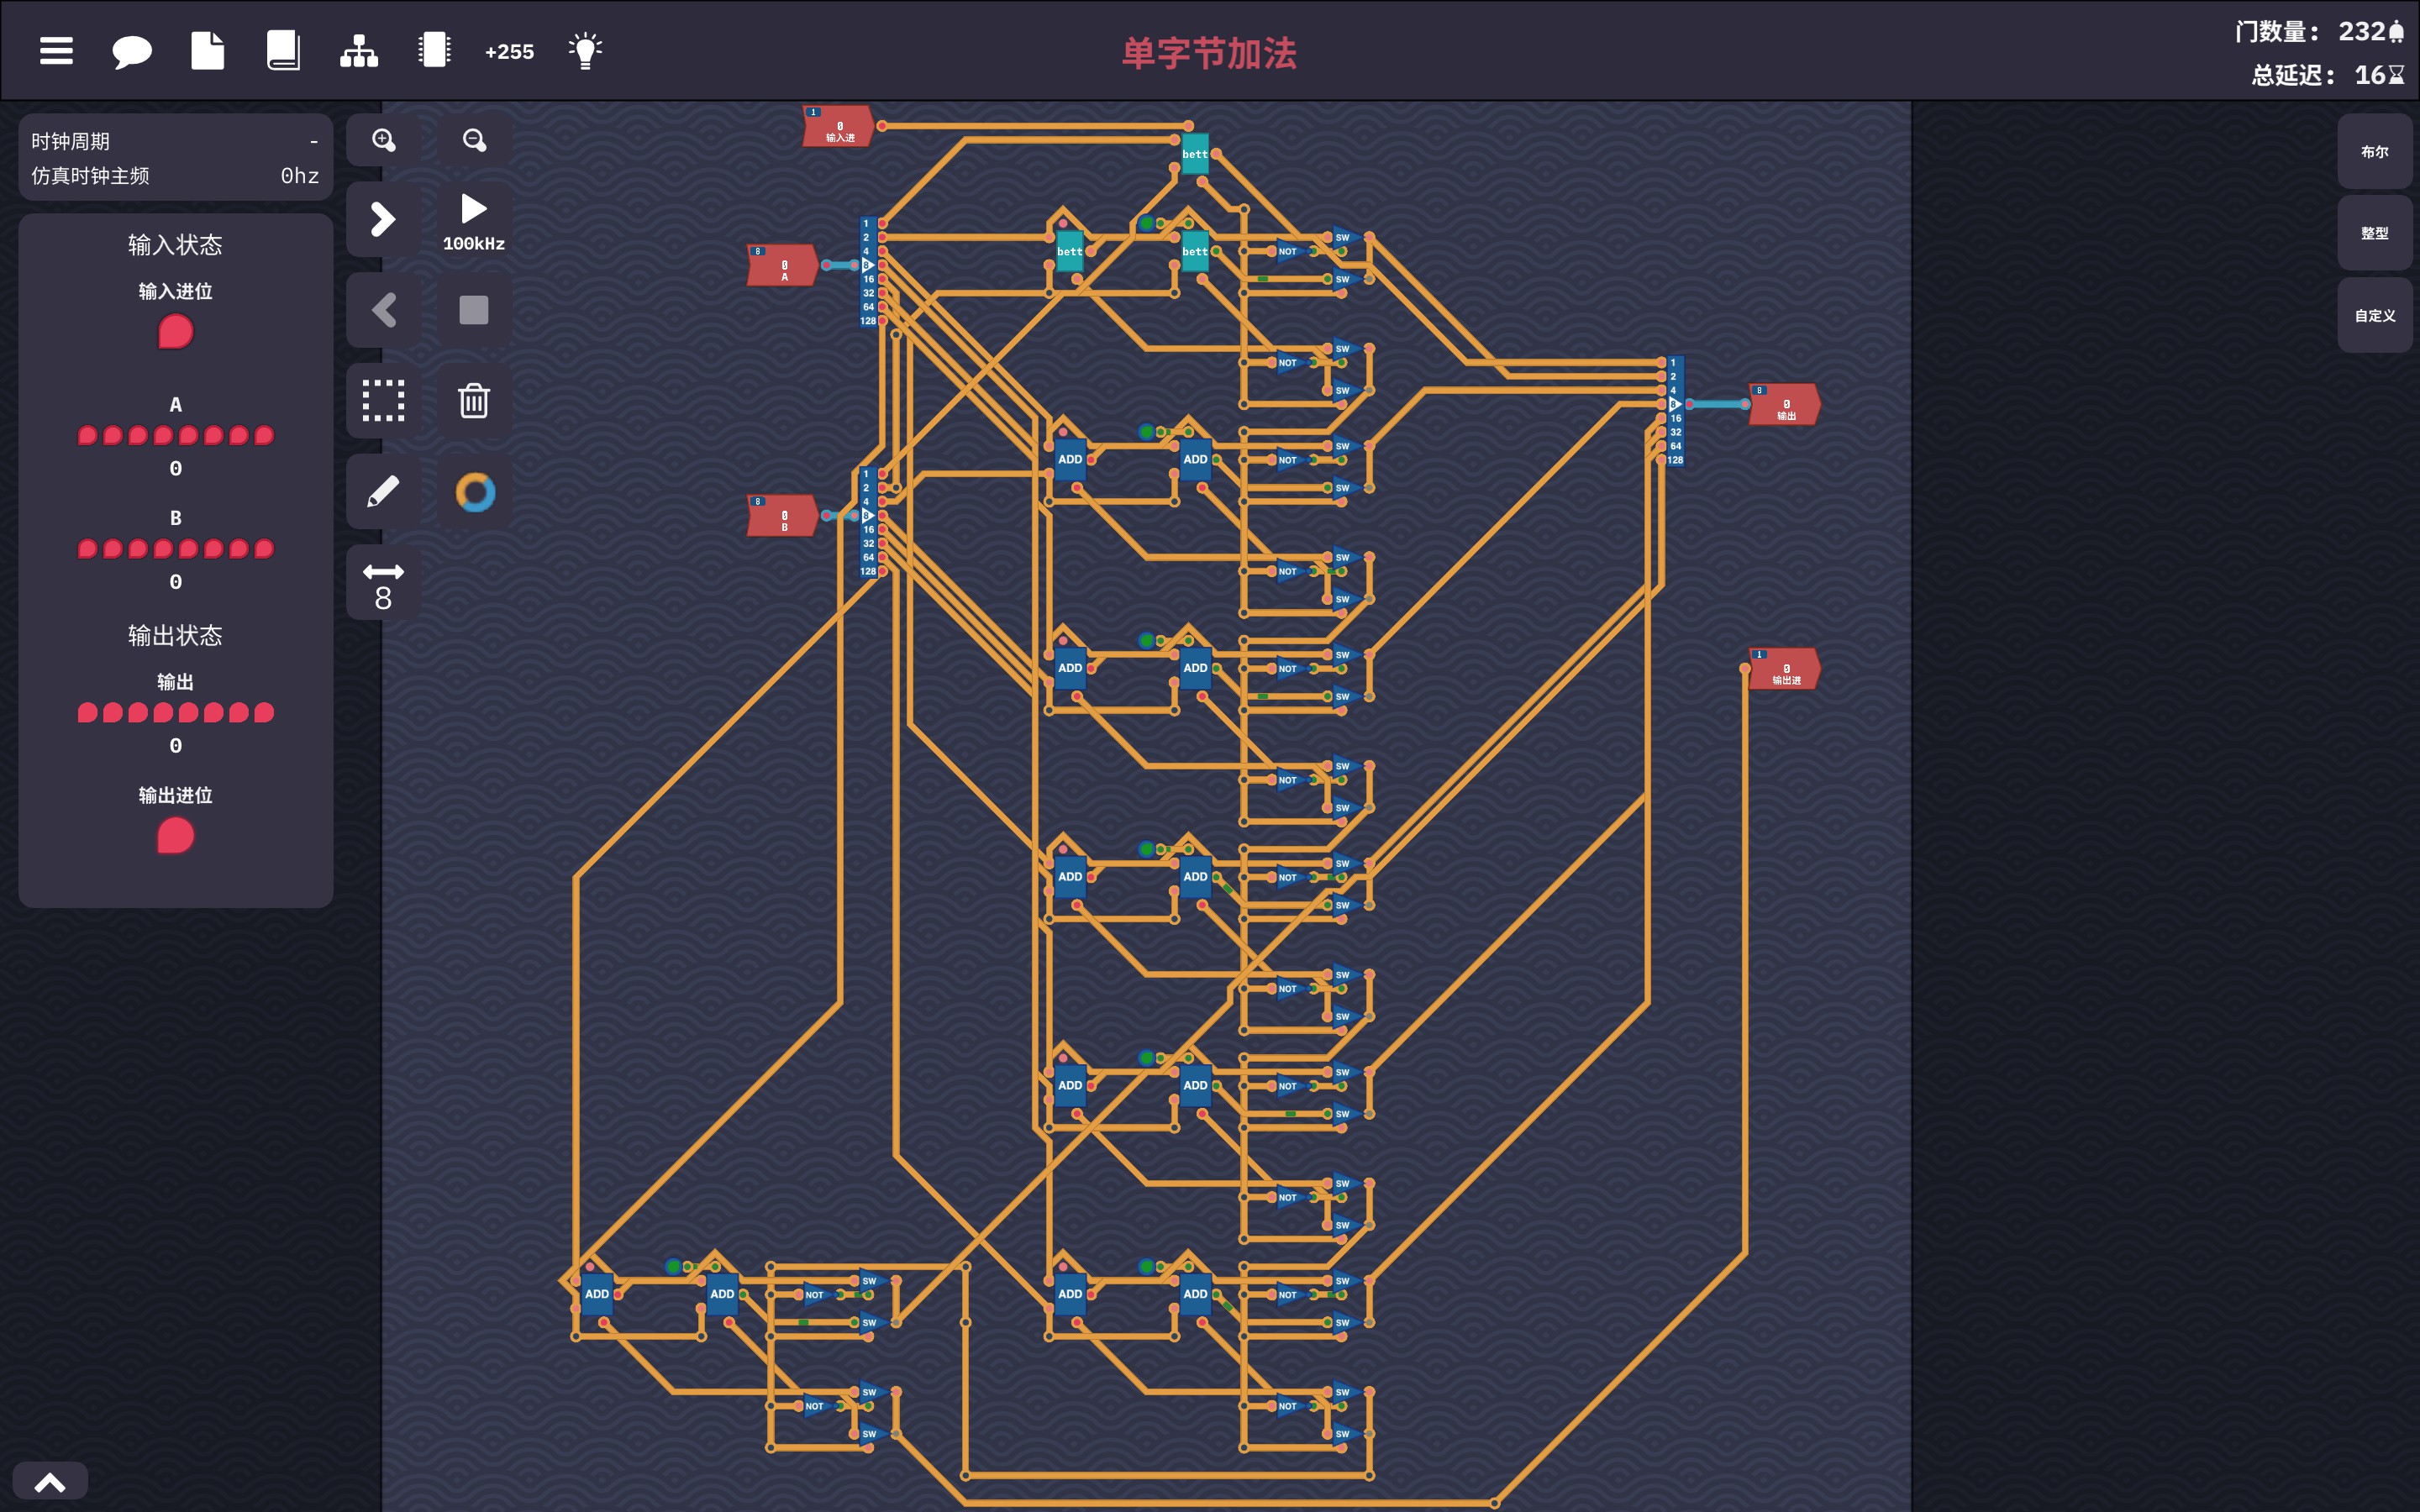
Task: Zoom in with the magnifier plus icon
Action: pyautogui.click(x=384, y=140)
